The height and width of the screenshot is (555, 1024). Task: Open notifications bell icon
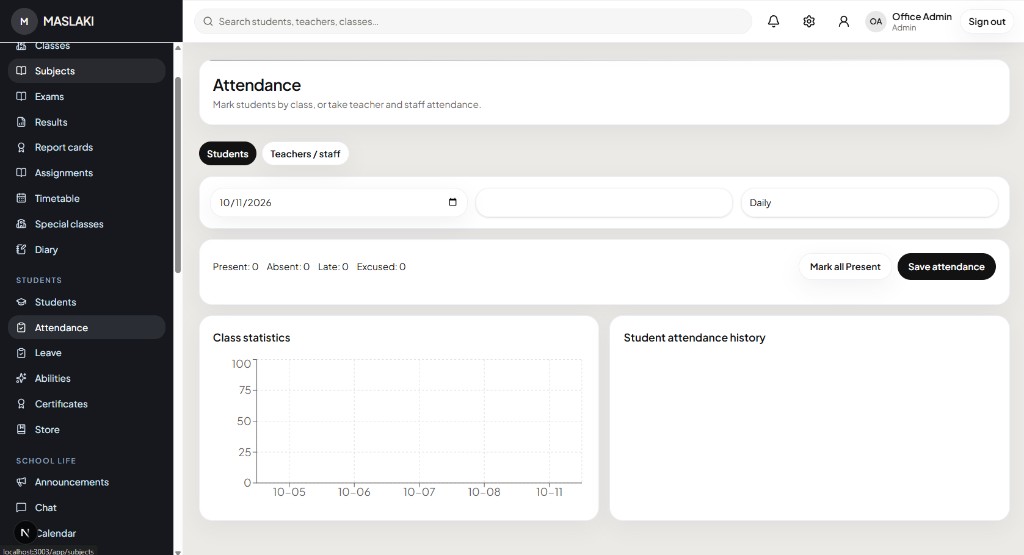point(773,22)
